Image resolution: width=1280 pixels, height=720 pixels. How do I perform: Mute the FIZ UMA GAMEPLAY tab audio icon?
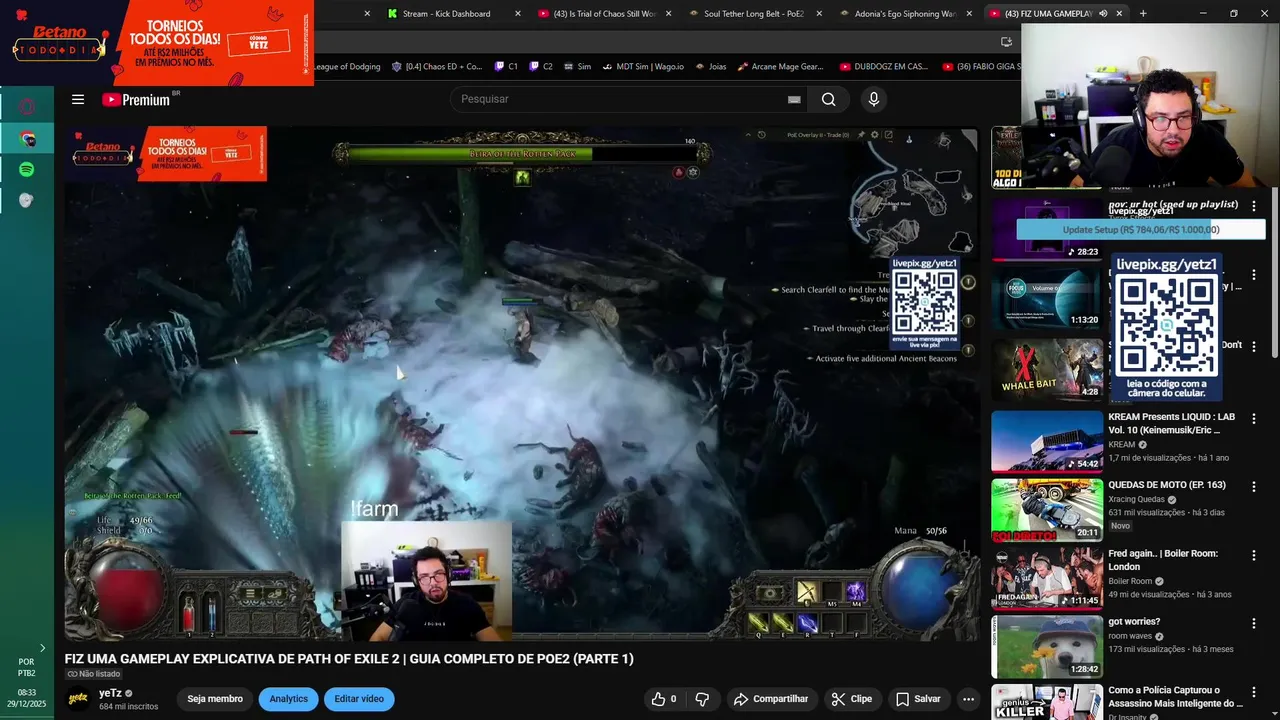(1103, 13)
